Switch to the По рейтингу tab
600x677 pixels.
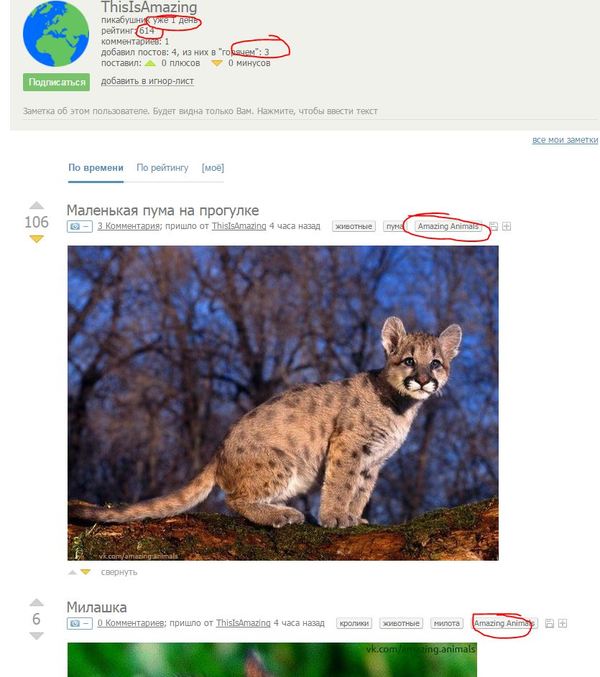tap(162, 168)
